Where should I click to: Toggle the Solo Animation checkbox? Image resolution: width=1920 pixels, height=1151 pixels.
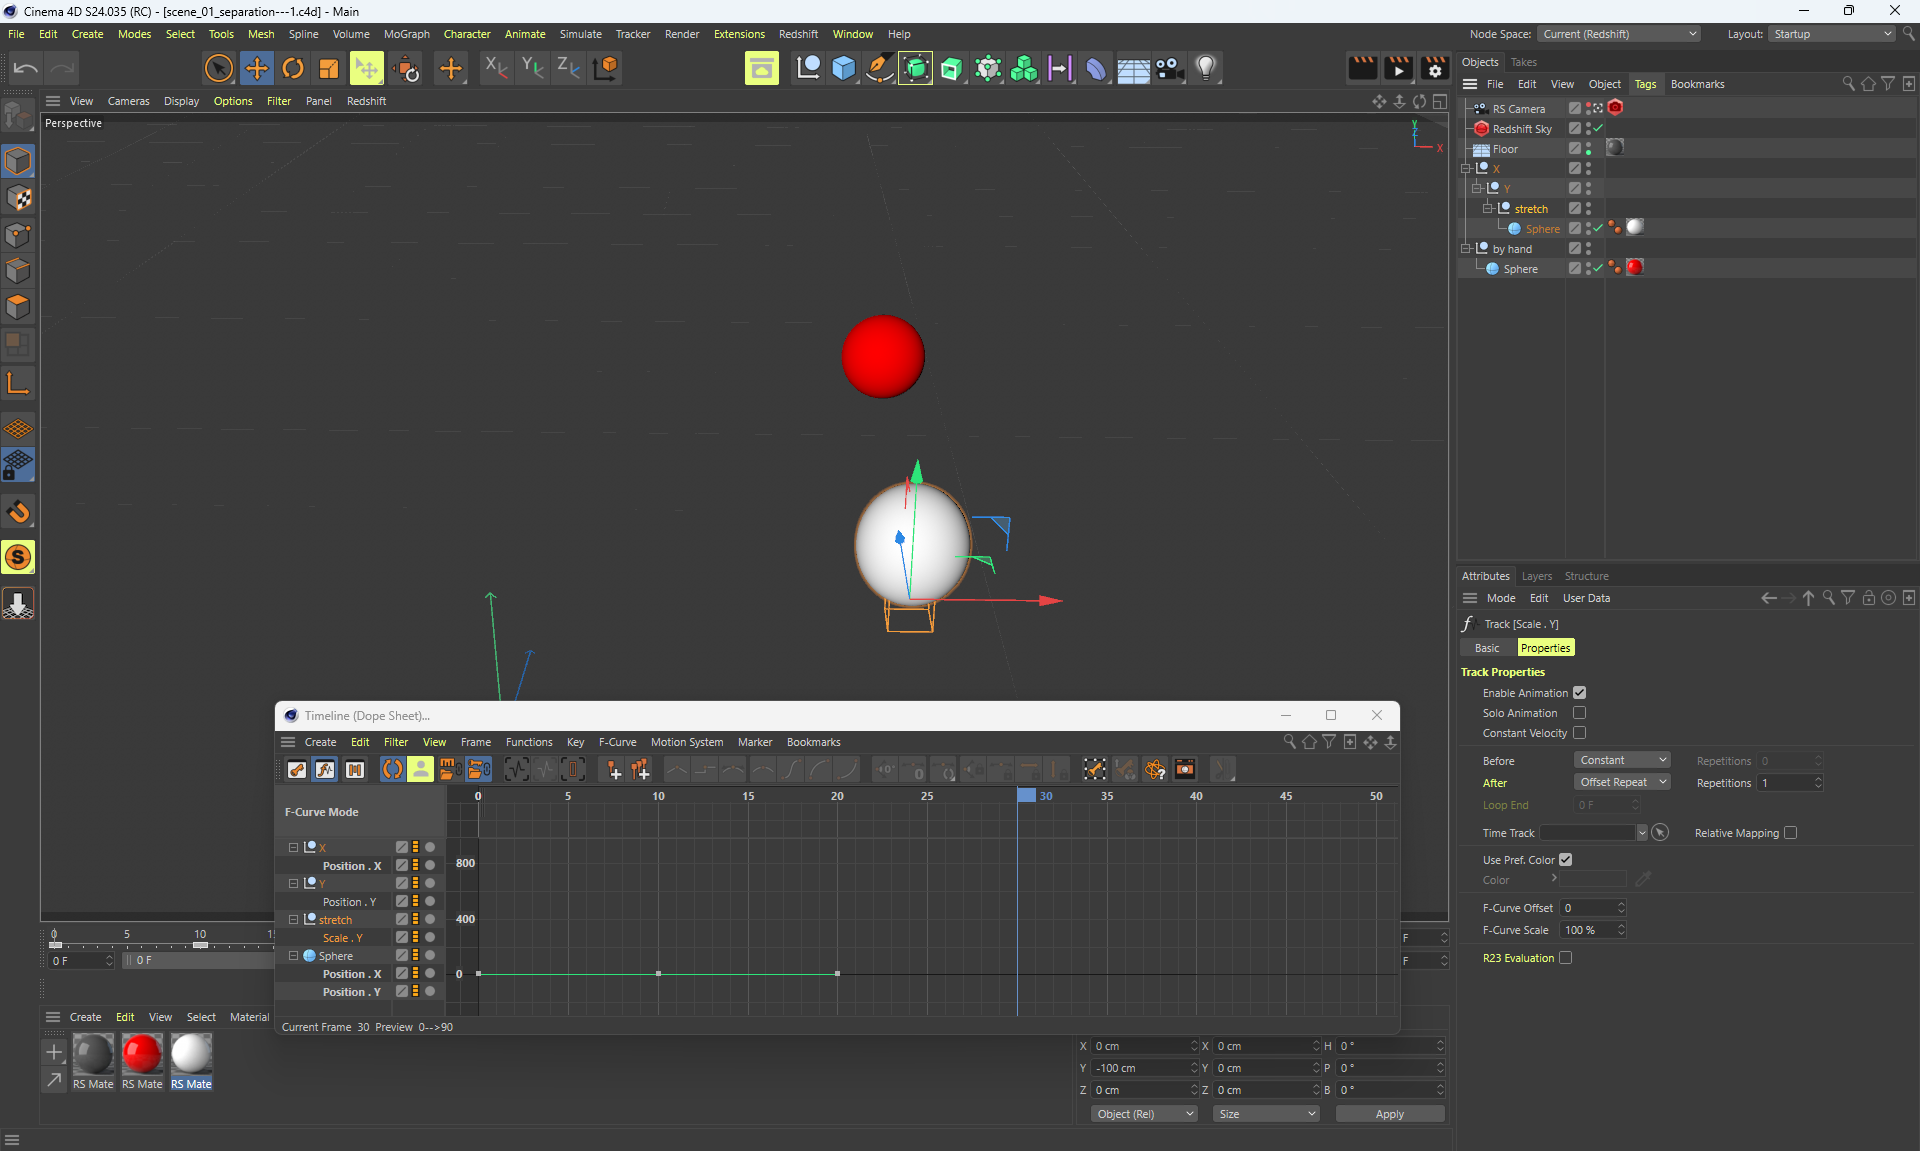[x=1579, y=713]
